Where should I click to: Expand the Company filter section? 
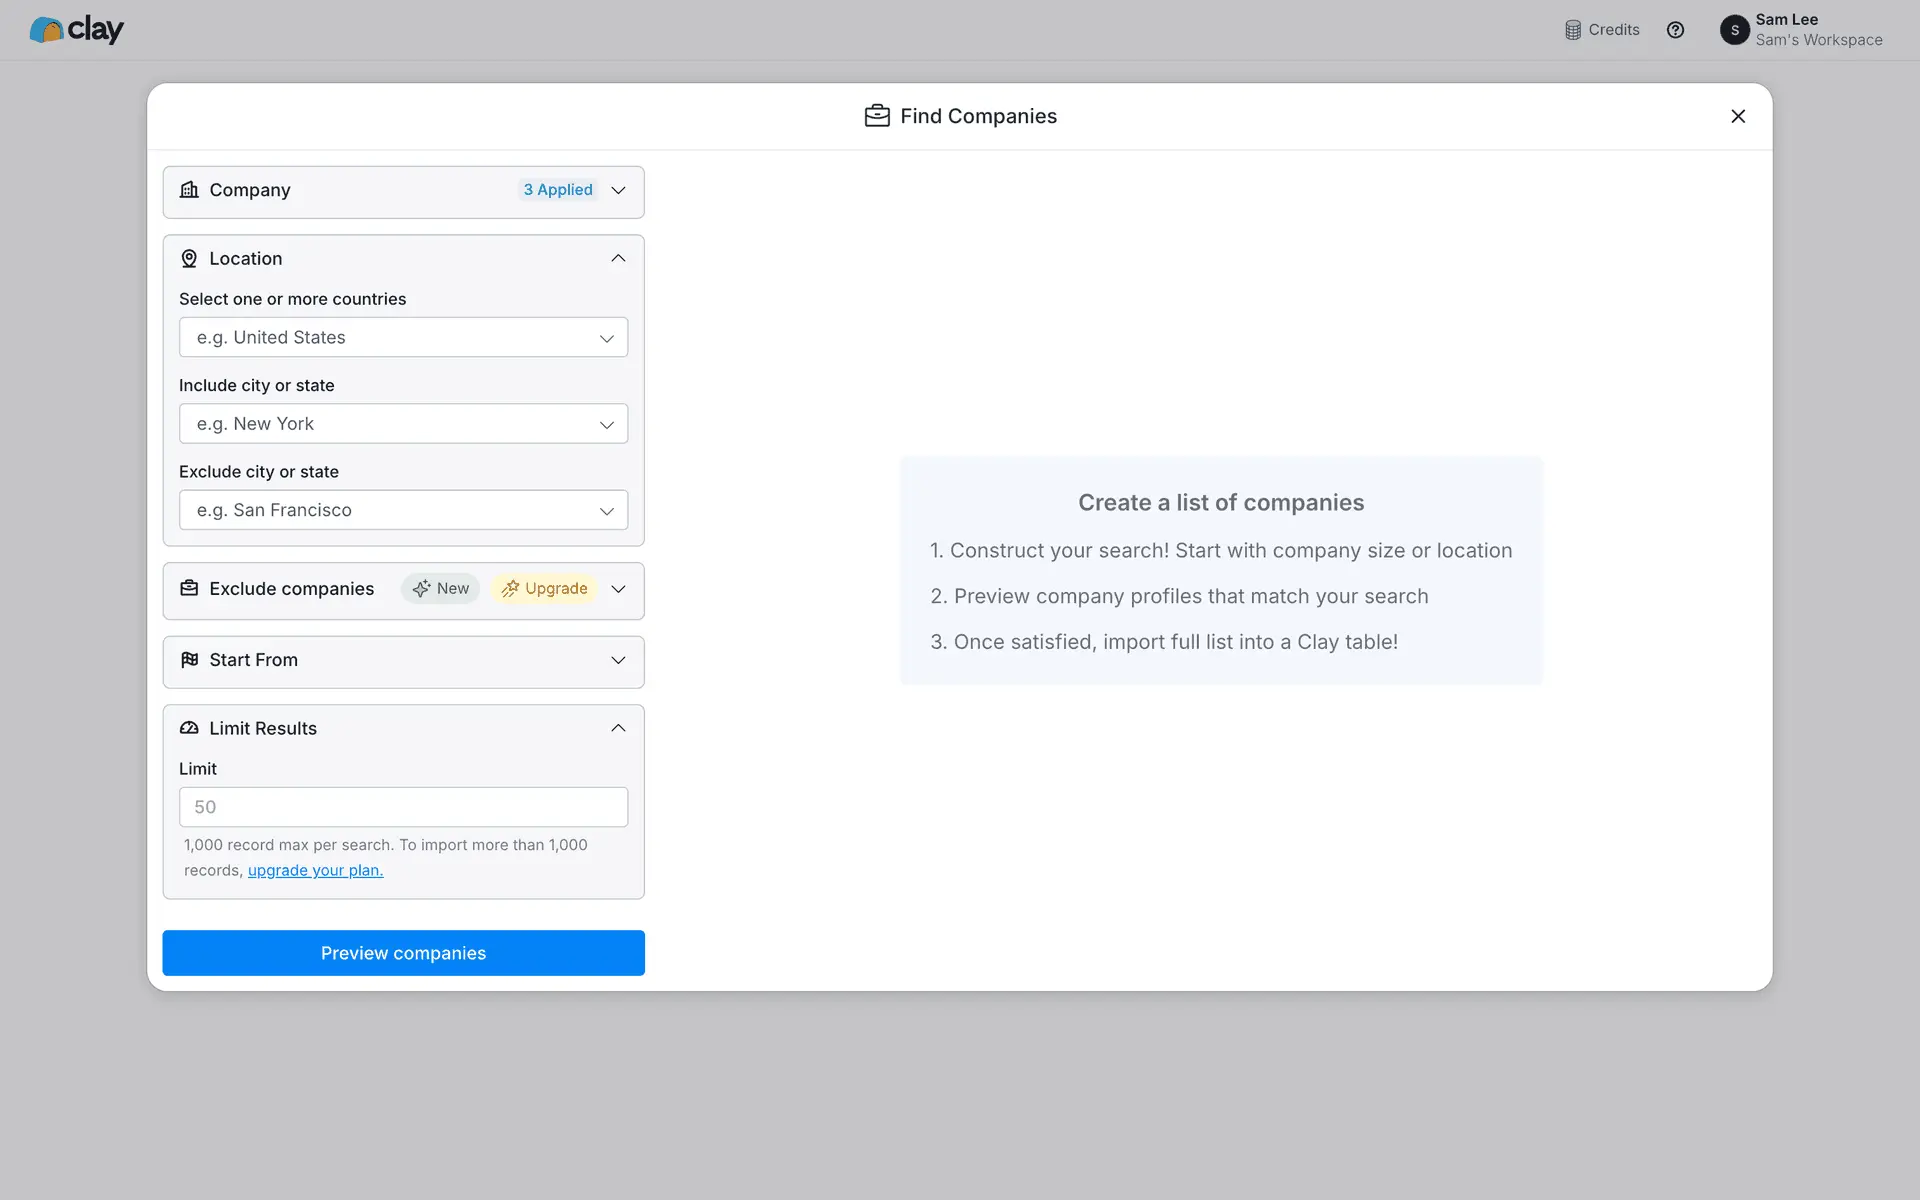click(x=618, y=190)
